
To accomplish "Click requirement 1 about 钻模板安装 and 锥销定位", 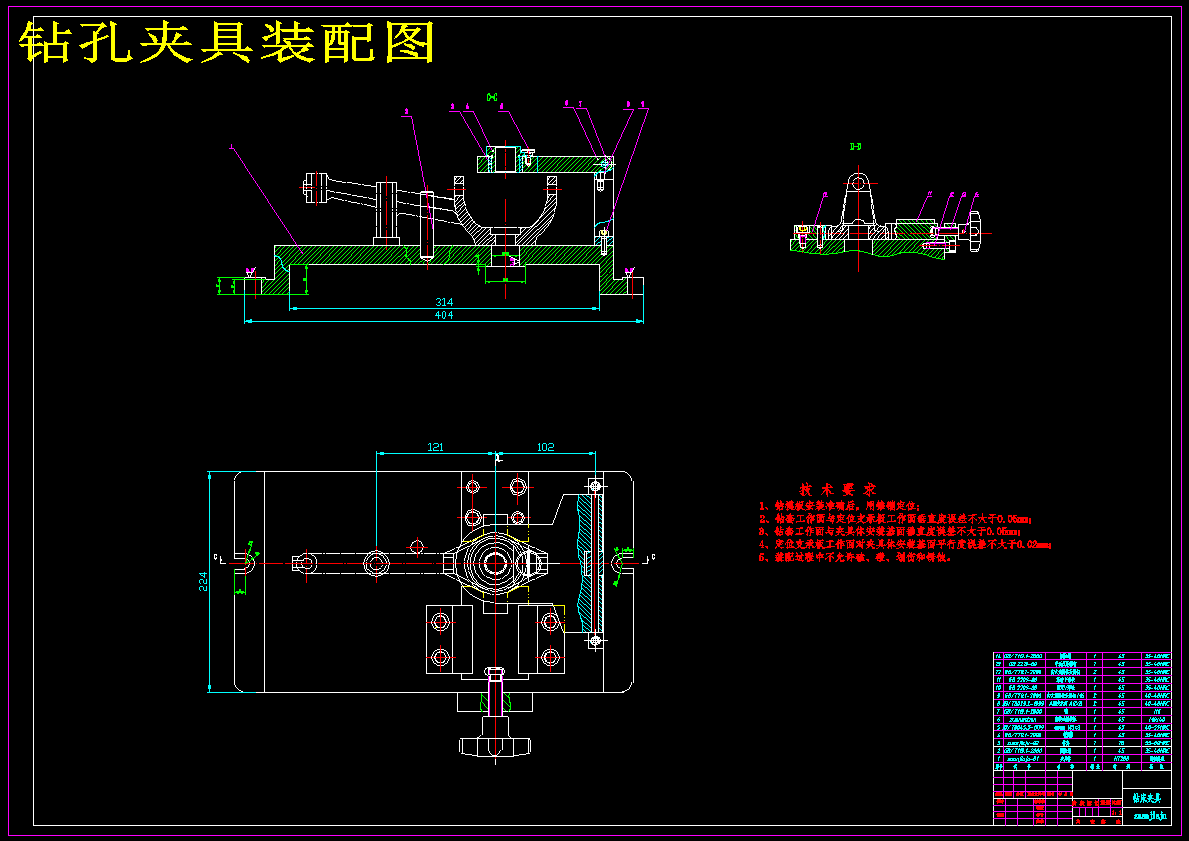I will click(839, 506).
